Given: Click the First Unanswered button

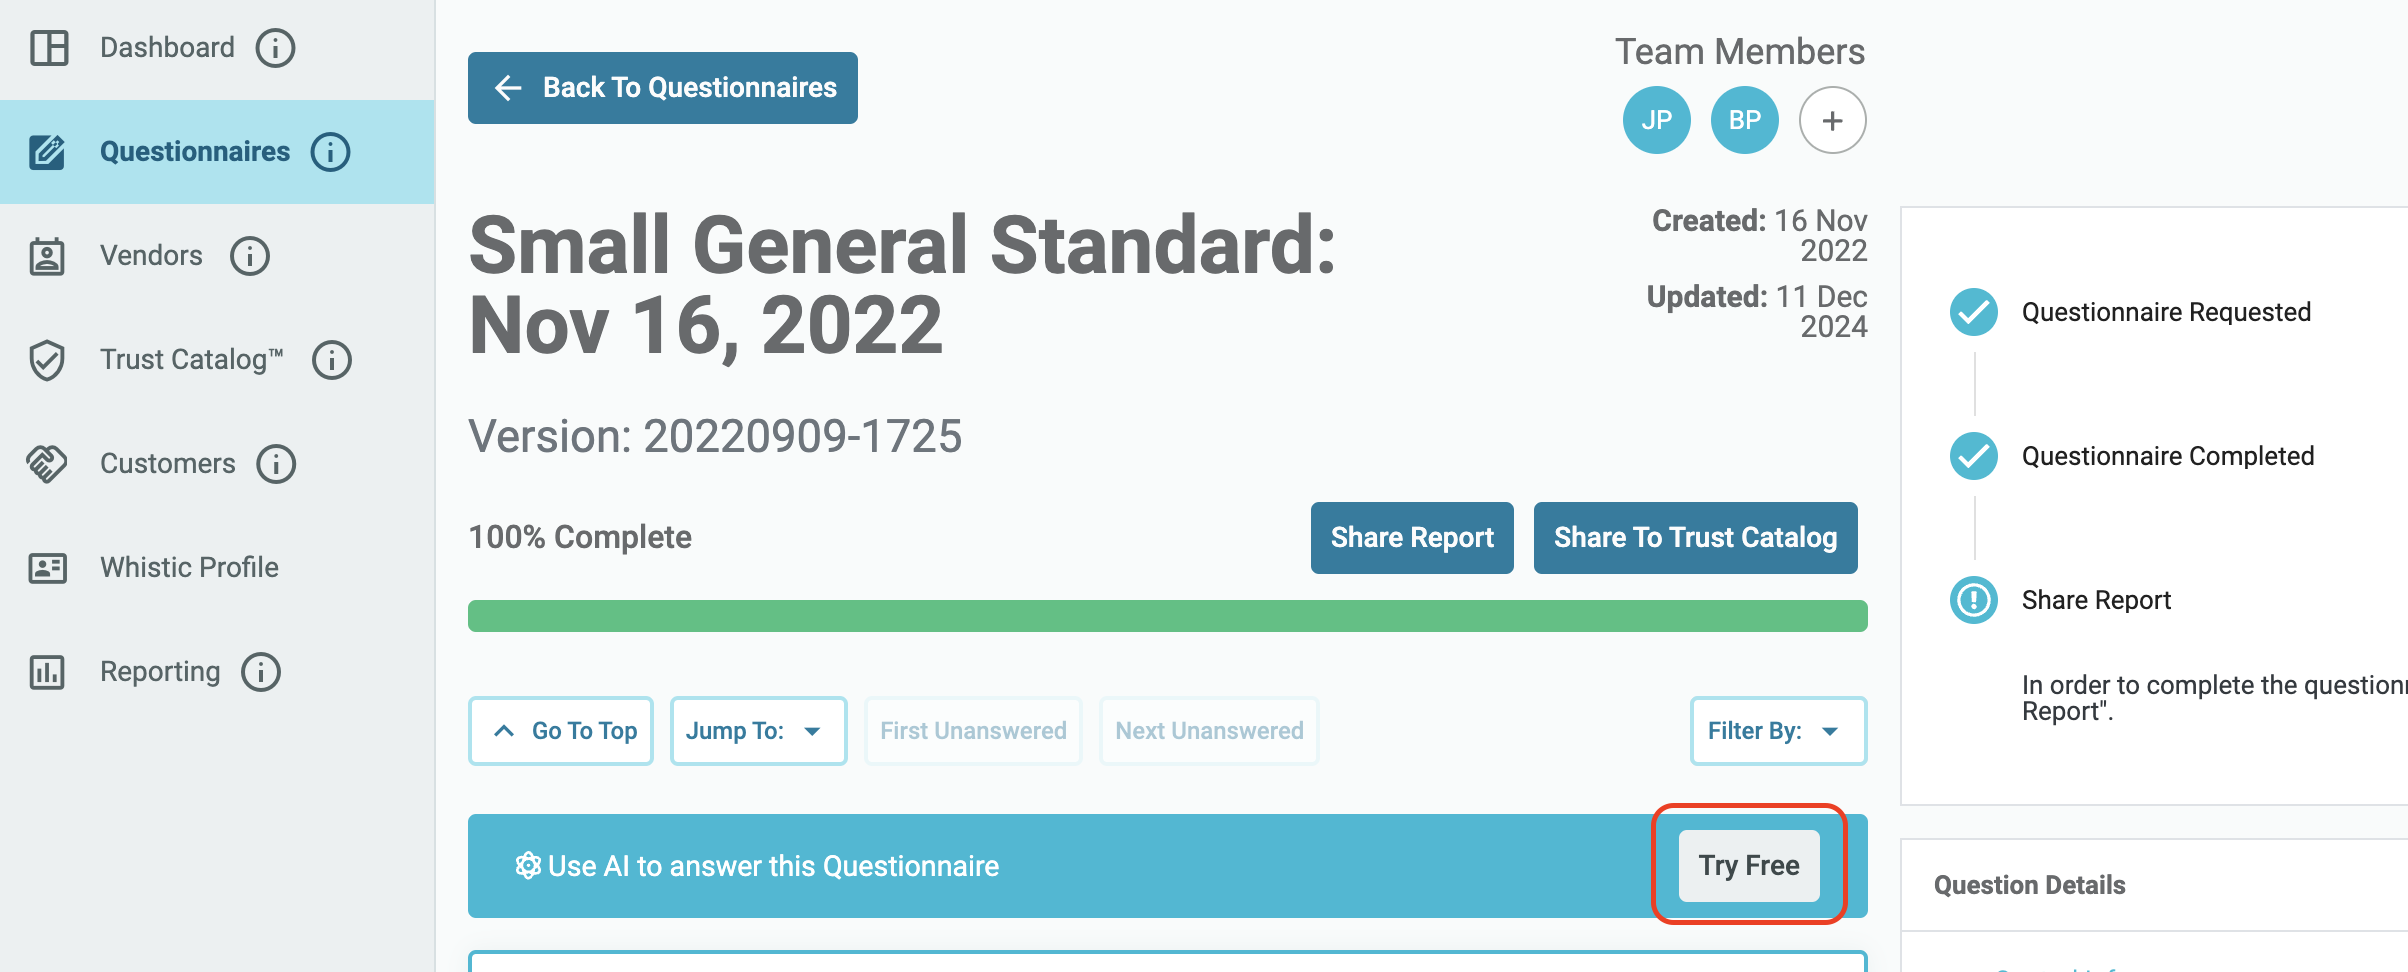Looking at the screenshot, I should coord(973,731).
